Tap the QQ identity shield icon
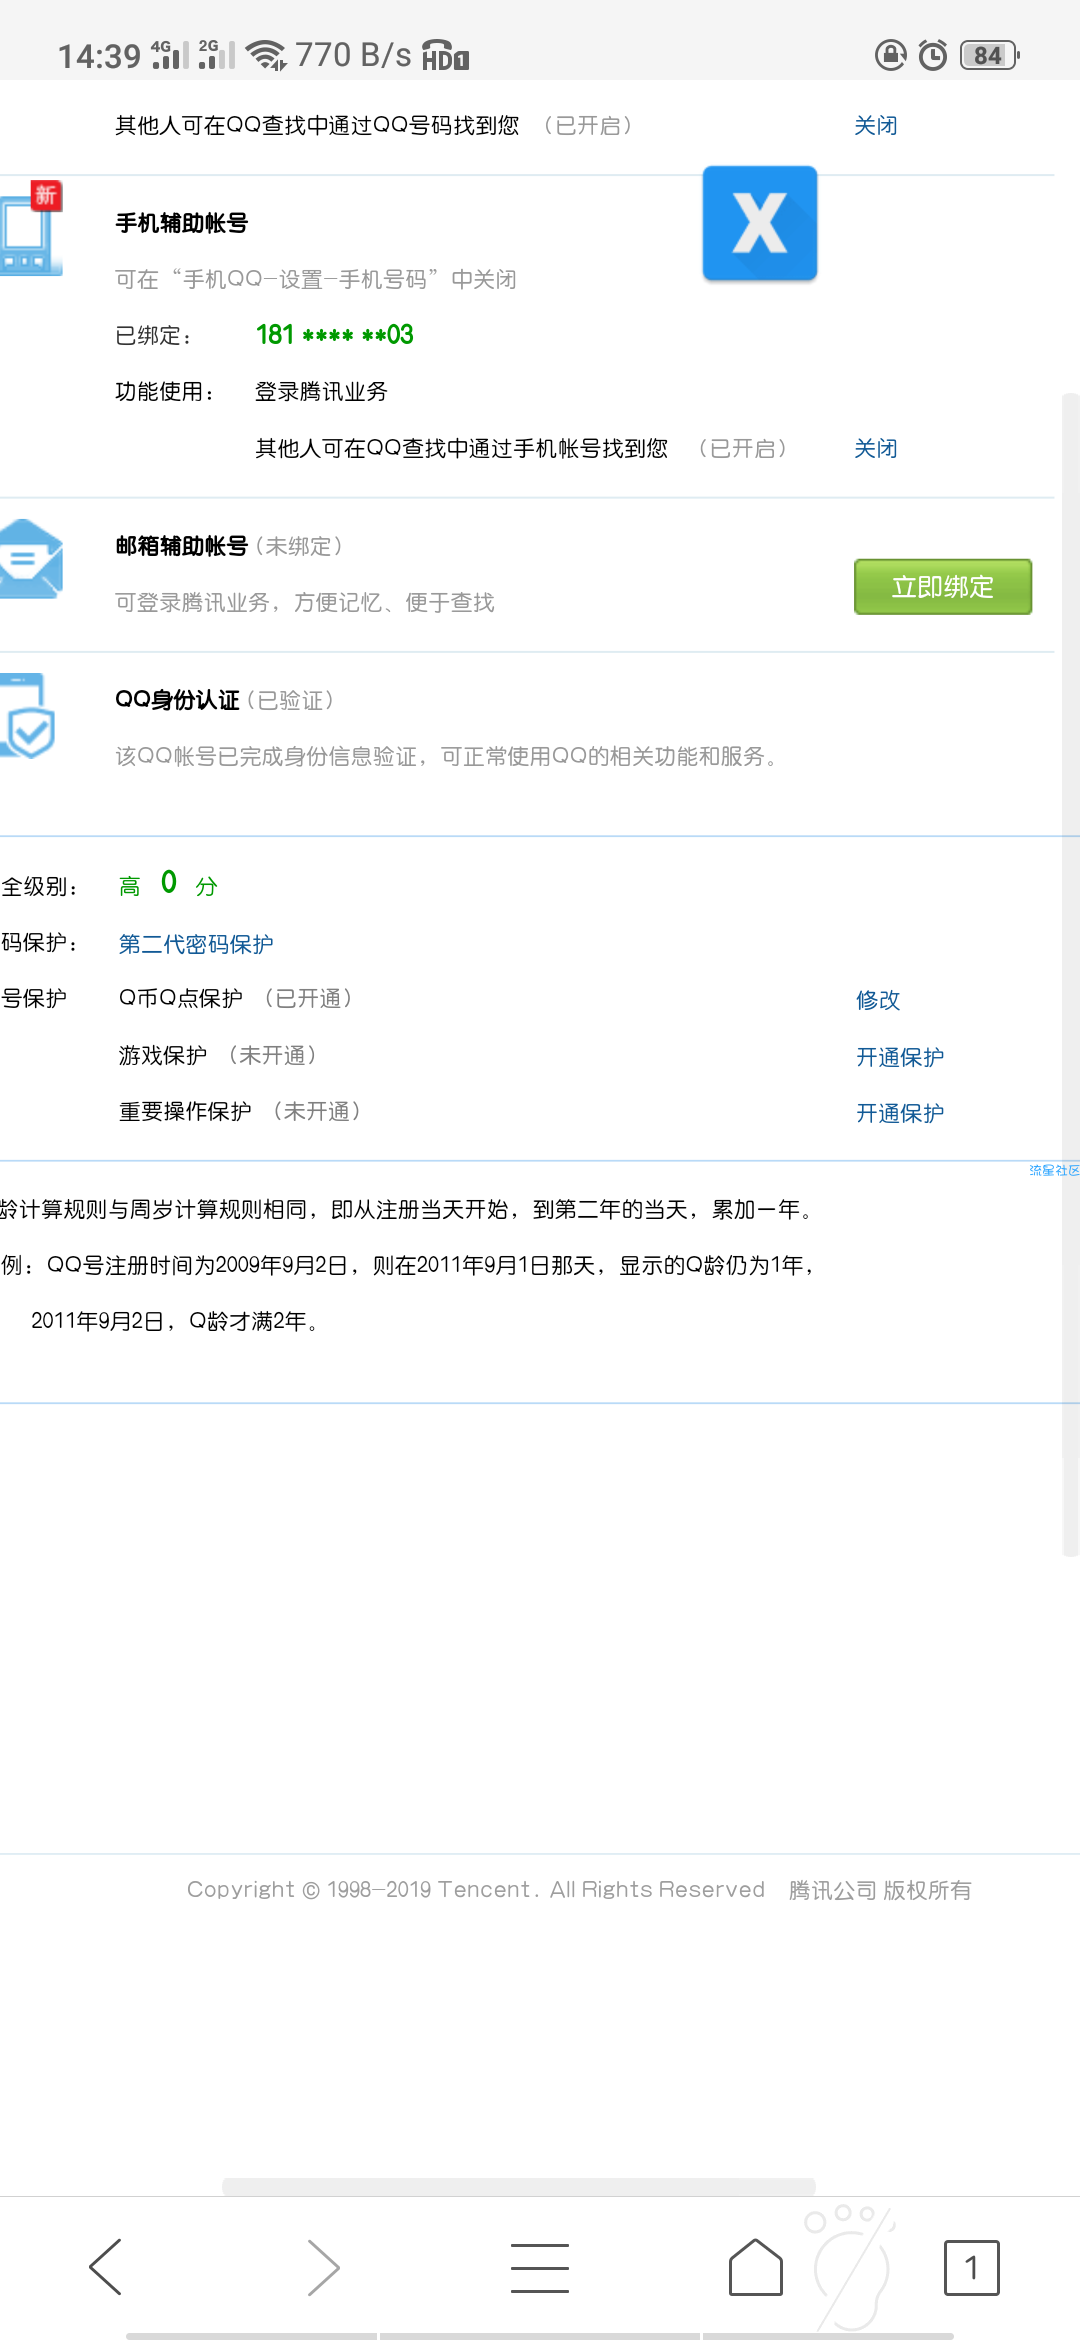Image resolution: width=1080 pixels, height=2340 pixels. coord(28,716)
